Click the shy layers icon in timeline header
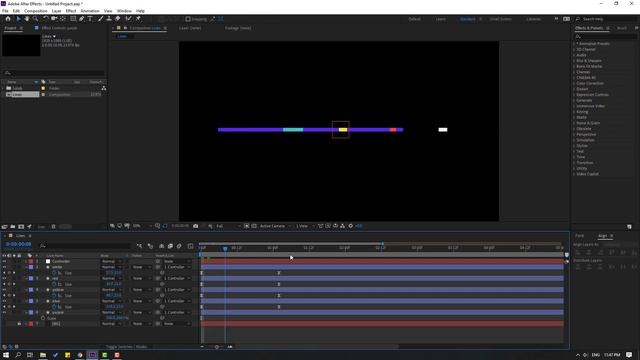Screen dimensions: 640x360 (162, 246)
